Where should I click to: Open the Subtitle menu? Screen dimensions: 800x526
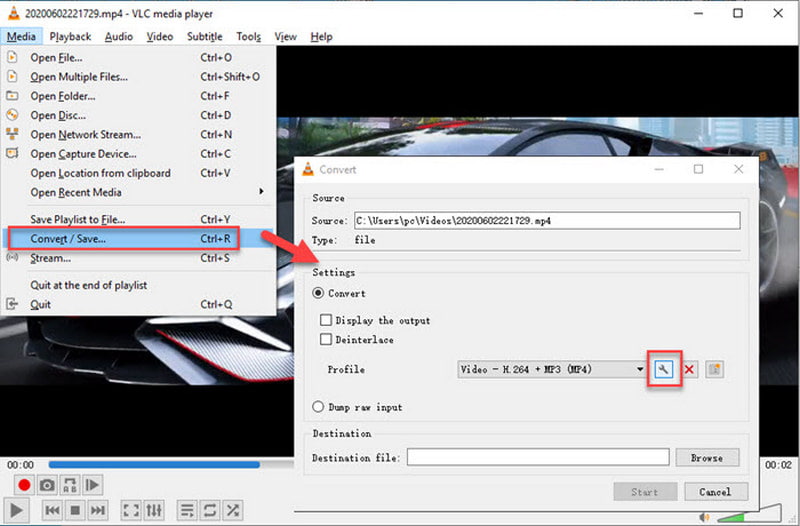pyautogui.click(x=205, y=36)
